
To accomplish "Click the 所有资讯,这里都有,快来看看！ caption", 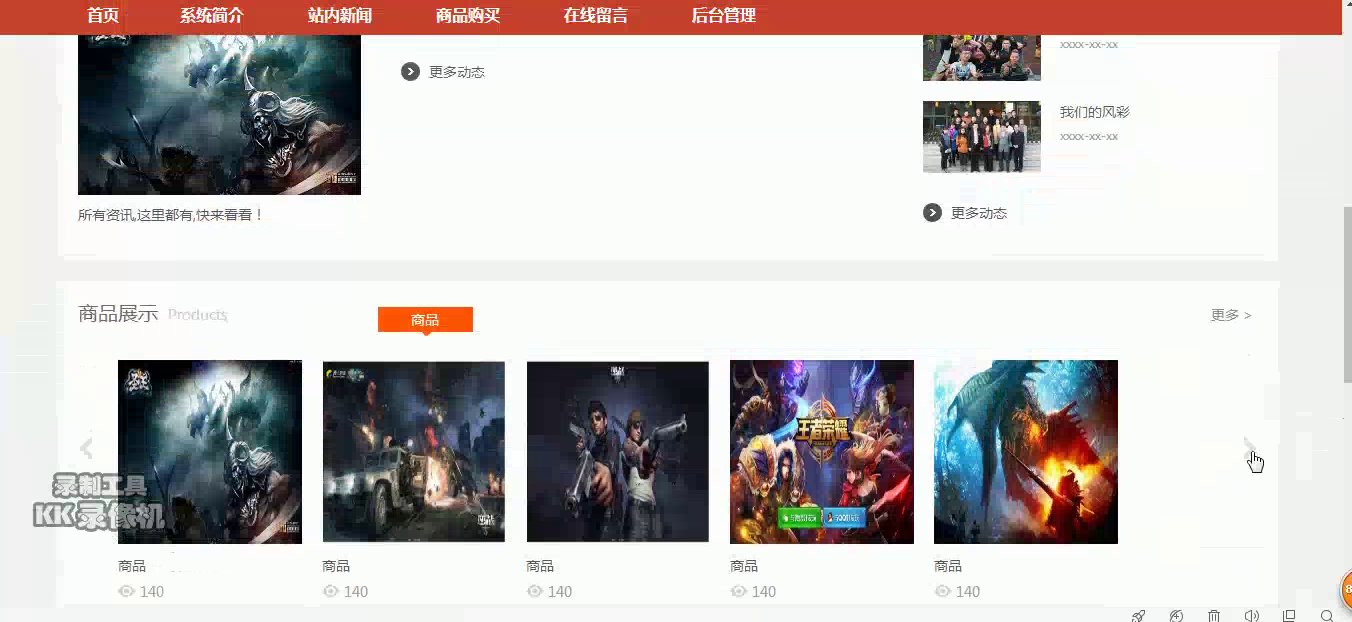I will coord(171,215).
